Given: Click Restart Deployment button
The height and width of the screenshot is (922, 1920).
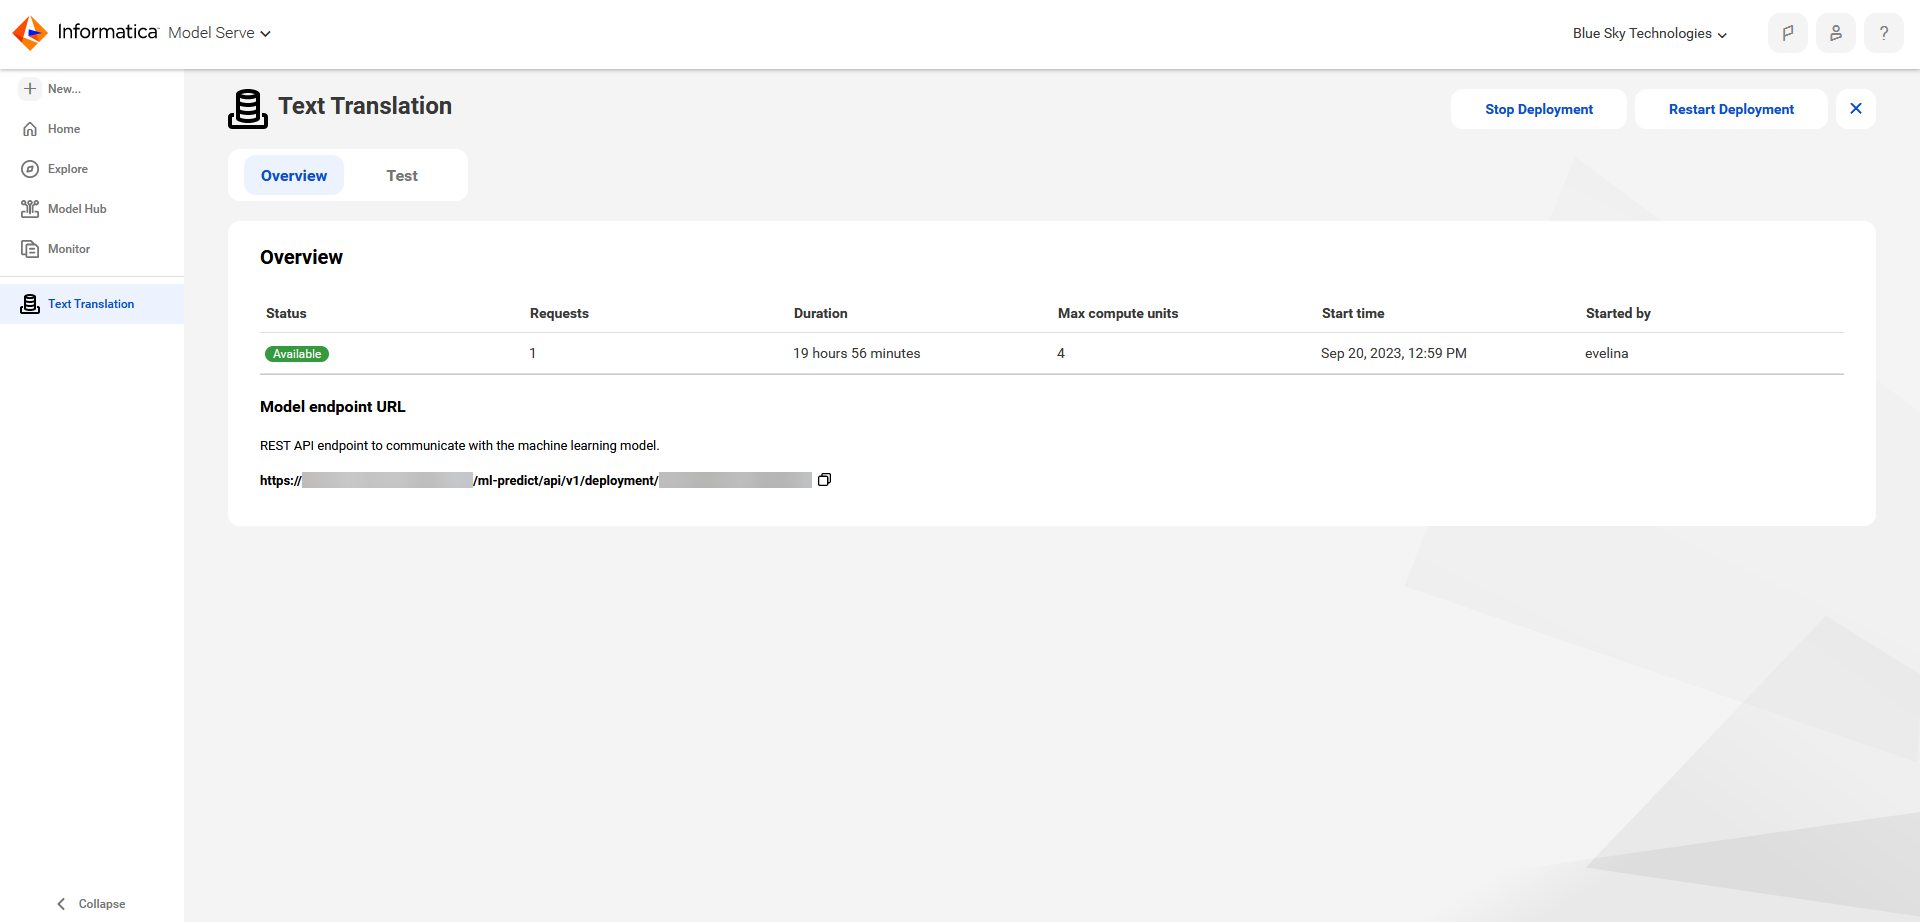Looking at the screenshot, I should click(x=1731, y=109).
